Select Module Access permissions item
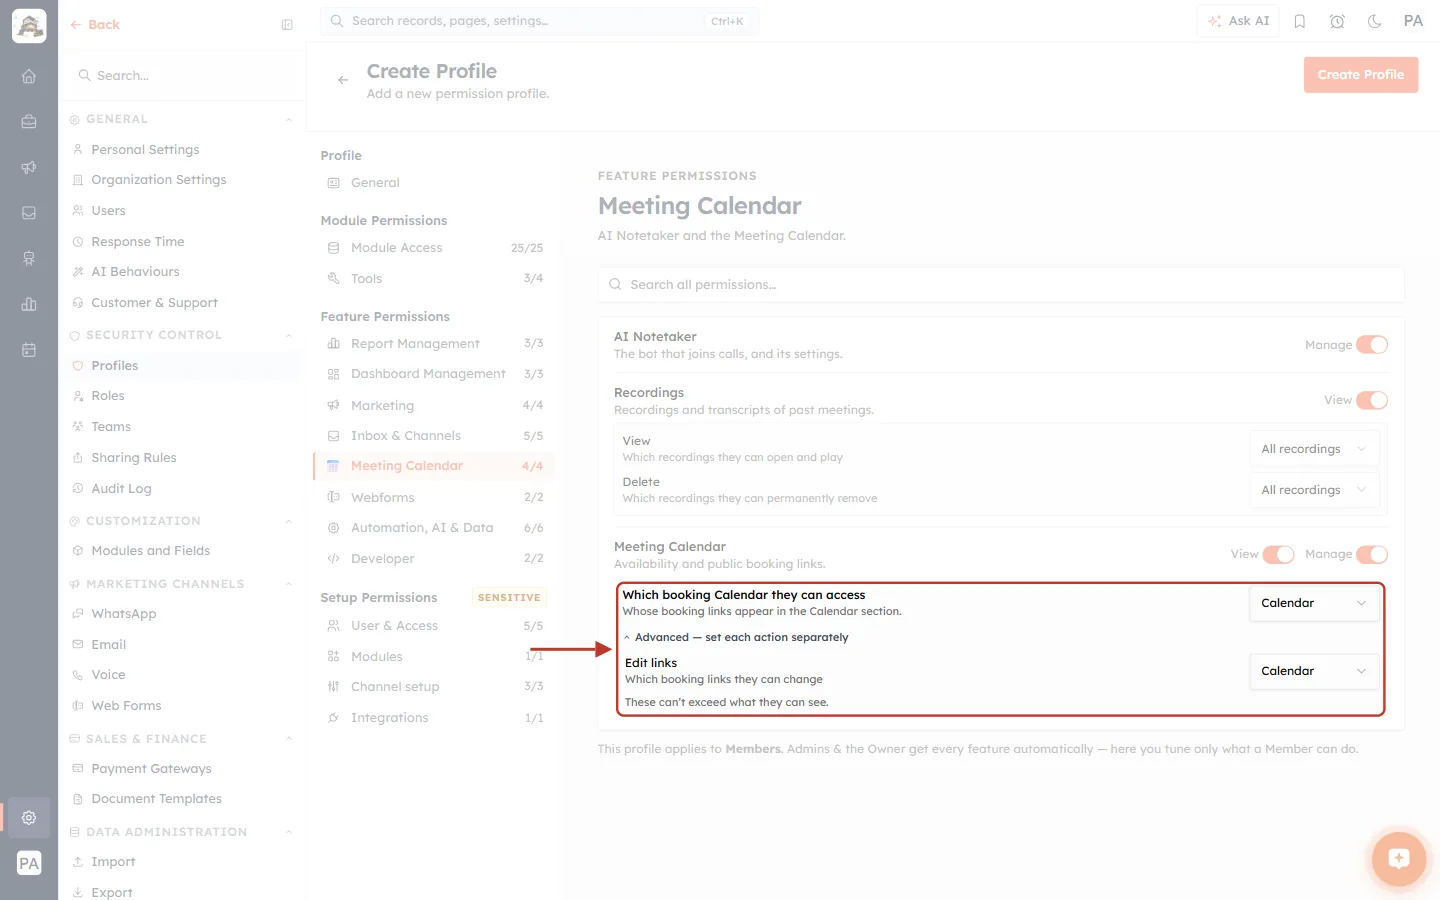 click(434, 248)
